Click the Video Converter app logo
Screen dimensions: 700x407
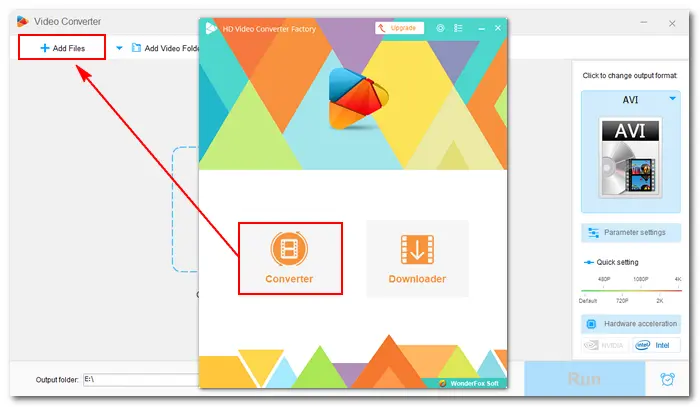coord(22,21)
